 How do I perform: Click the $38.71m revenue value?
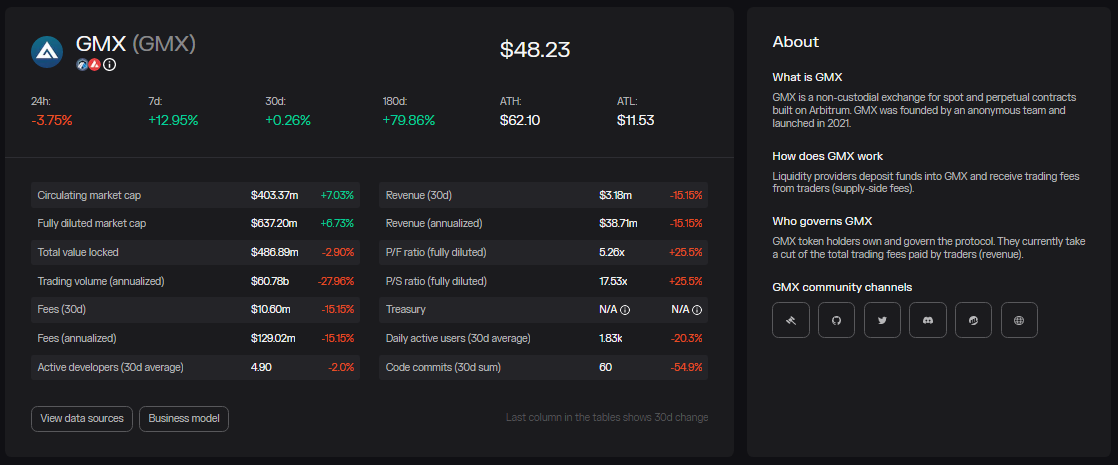pyautogui.click(x=618, y=223)
